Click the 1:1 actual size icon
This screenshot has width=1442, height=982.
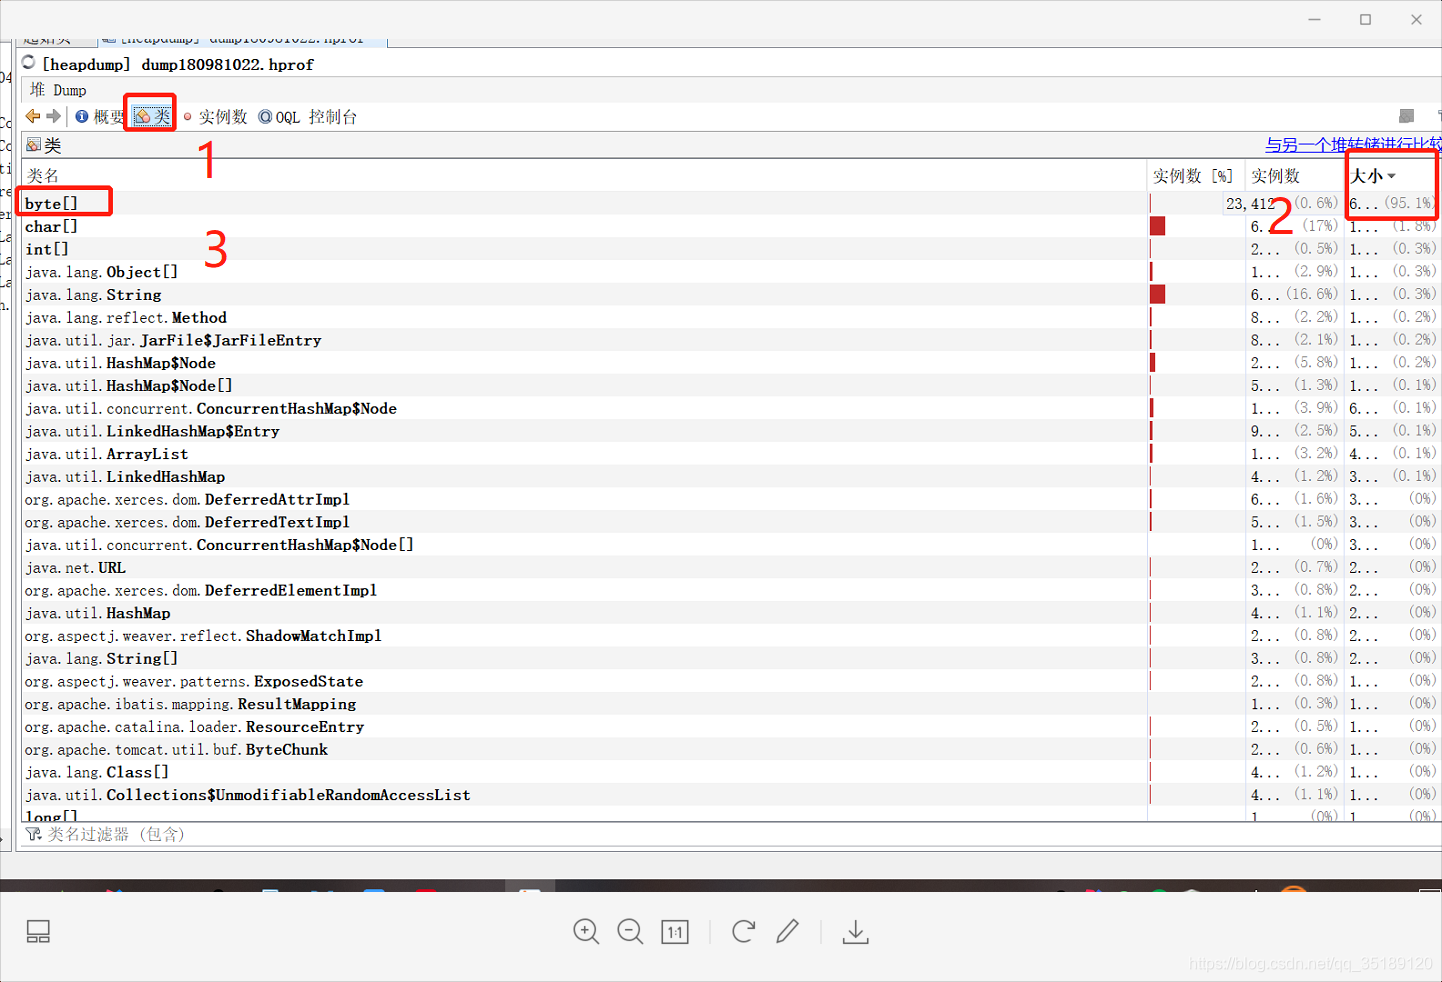pos(675,932)
